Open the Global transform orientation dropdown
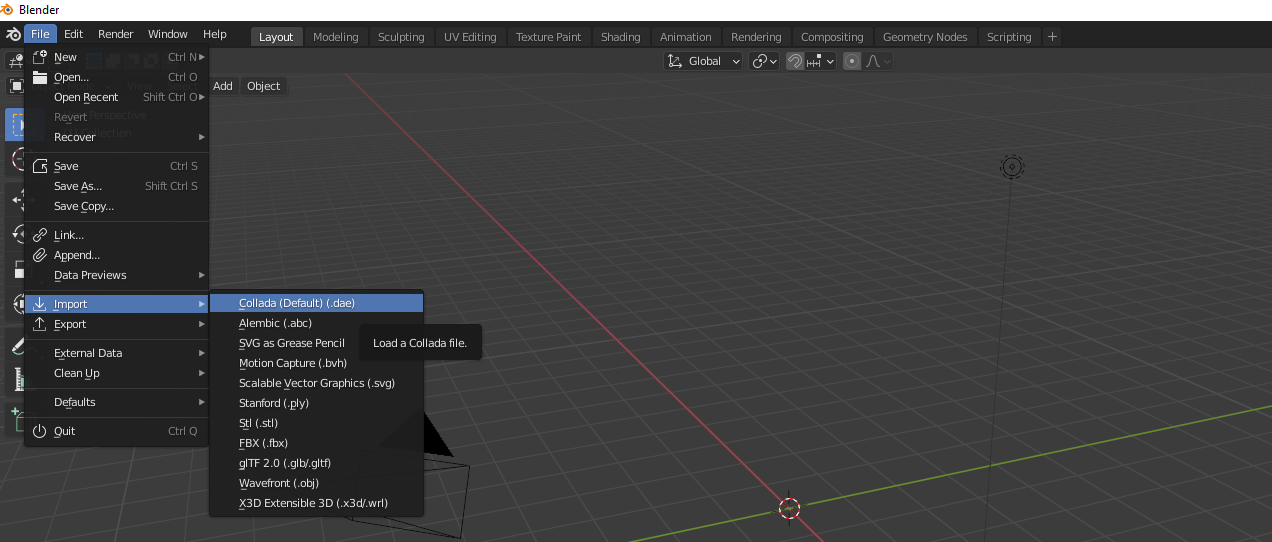 pos(704,61)
